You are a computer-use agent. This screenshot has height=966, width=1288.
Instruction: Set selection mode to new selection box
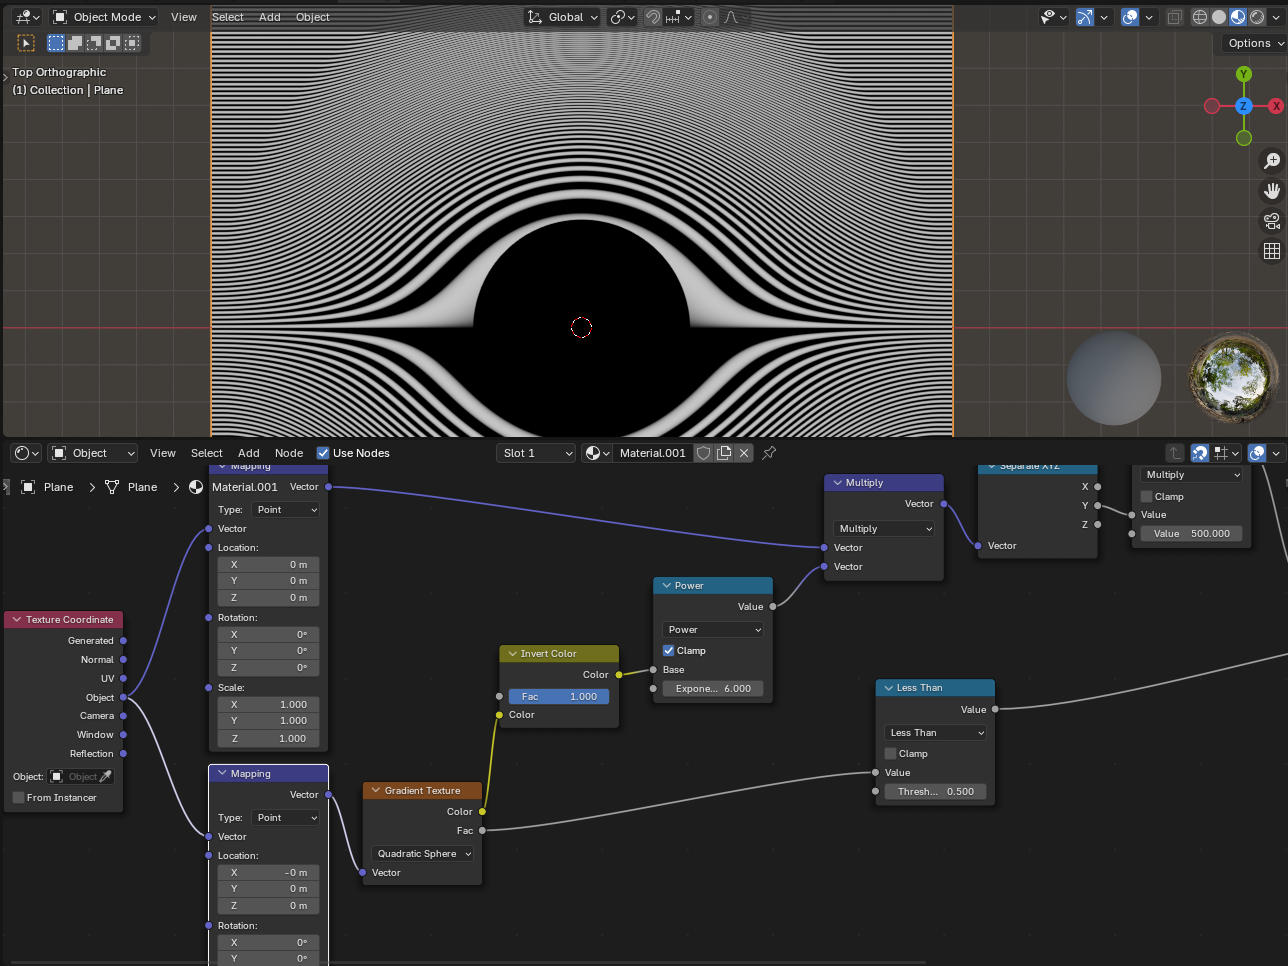pyautogui.click(x=56, y=43)
